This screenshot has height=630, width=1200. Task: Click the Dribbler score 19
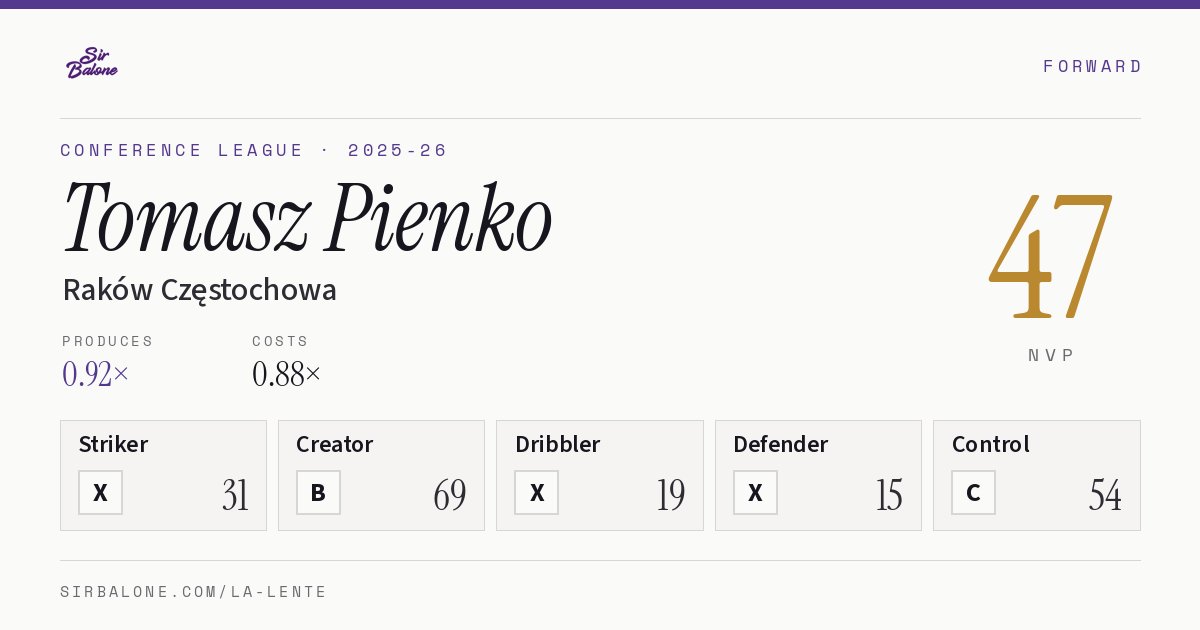670,495
